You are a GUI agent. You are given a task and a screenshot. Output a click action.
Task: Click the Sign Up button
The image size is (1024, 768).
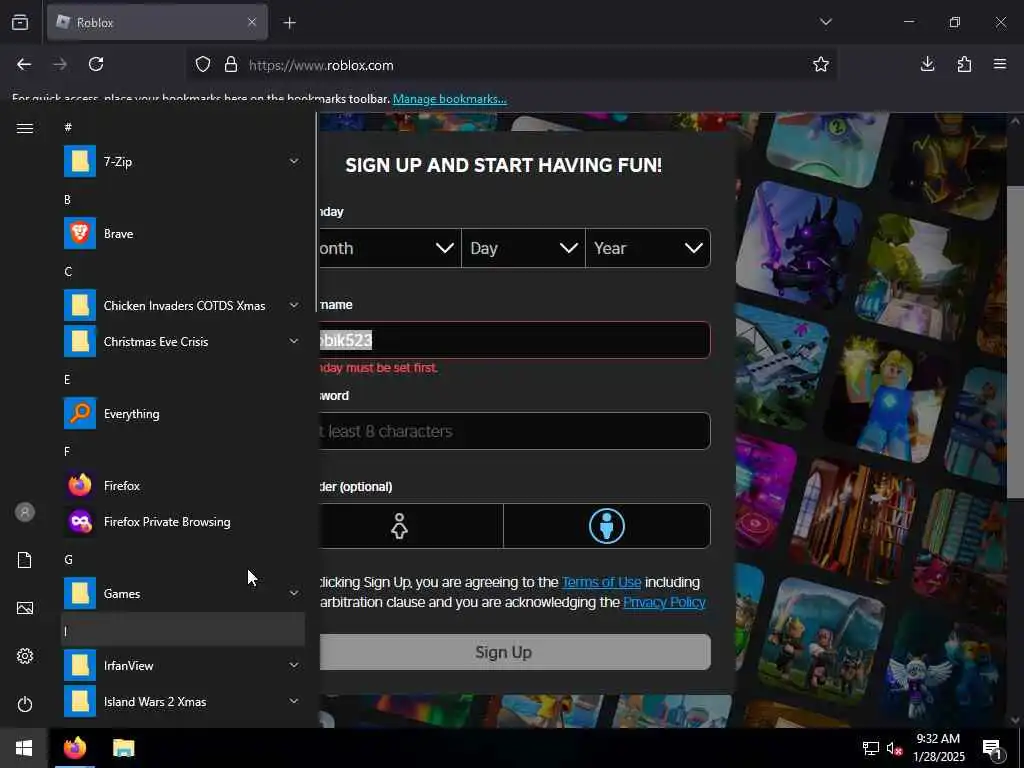[x=515, y=652]
